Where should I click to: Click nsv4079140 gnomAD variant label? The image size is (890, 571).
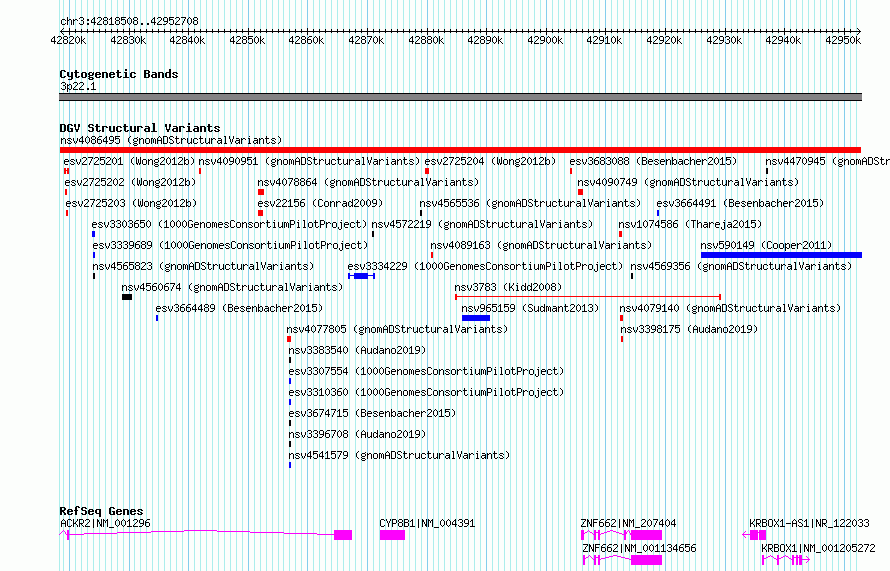pos(730,308)
